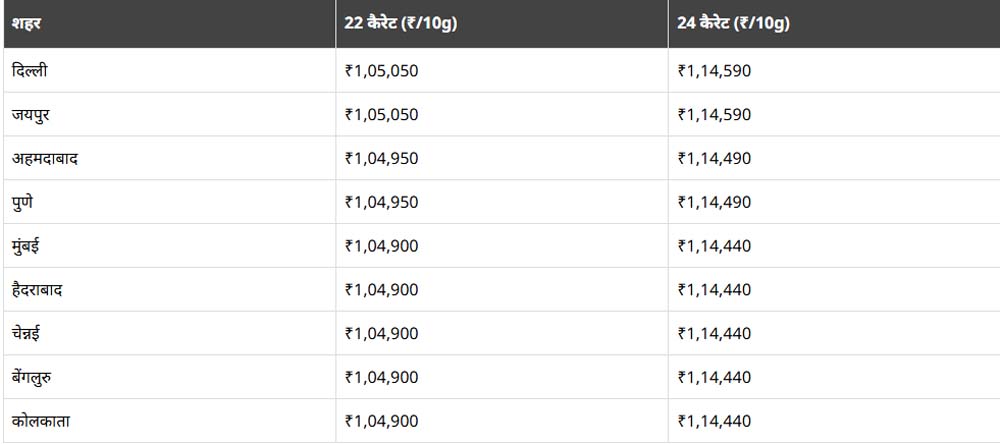
Task: Click दिल्ली 24 carat price ₹1,14,590
Action: click(714, 71)
